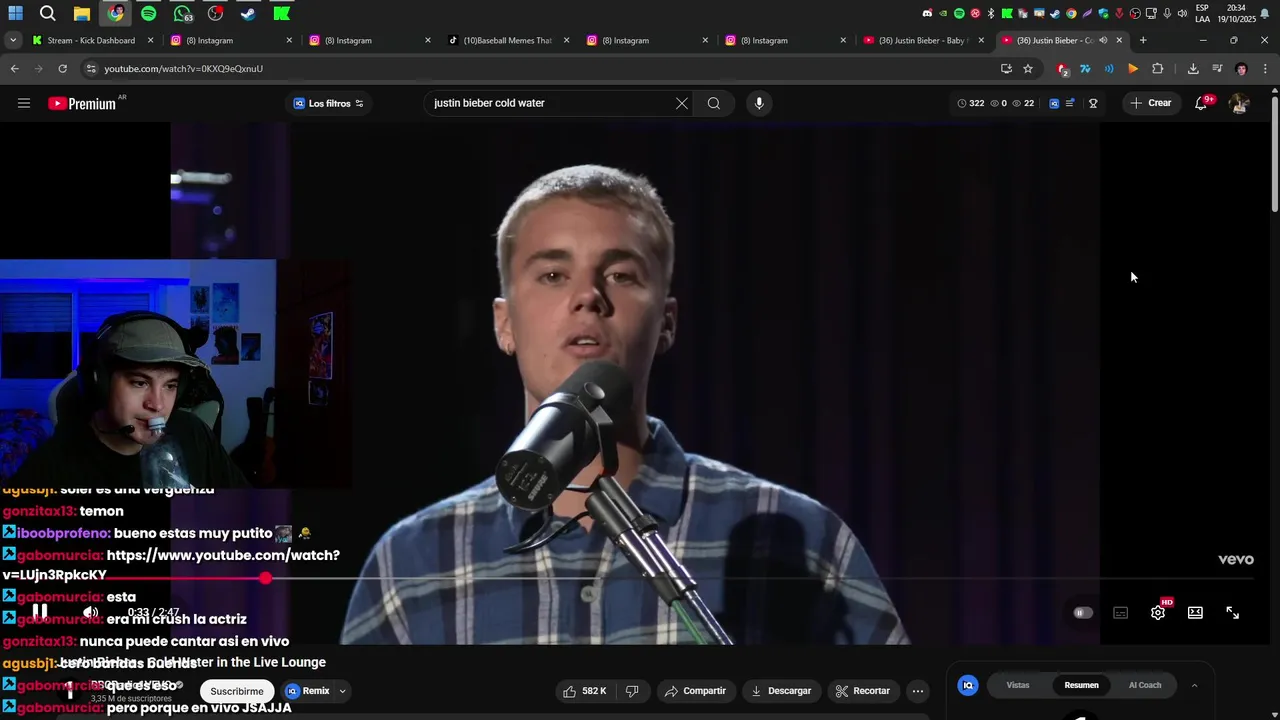Open a new browser tab
1280x720 pixels.
click(1143, 41)
